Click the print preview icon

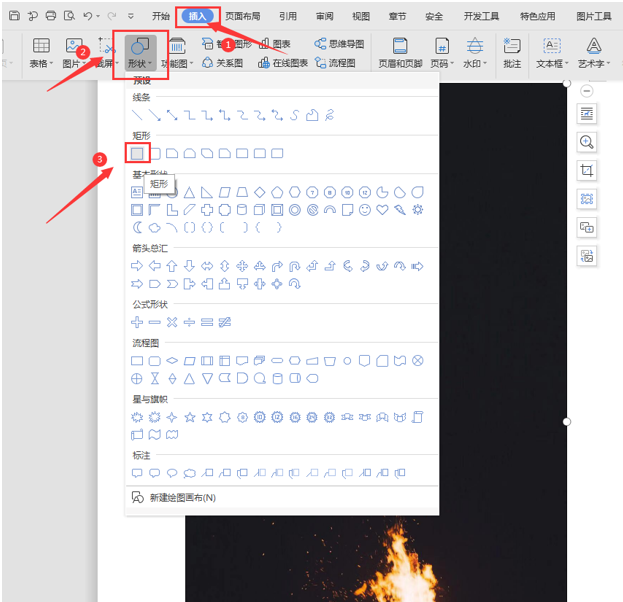[x=70, y=16]
